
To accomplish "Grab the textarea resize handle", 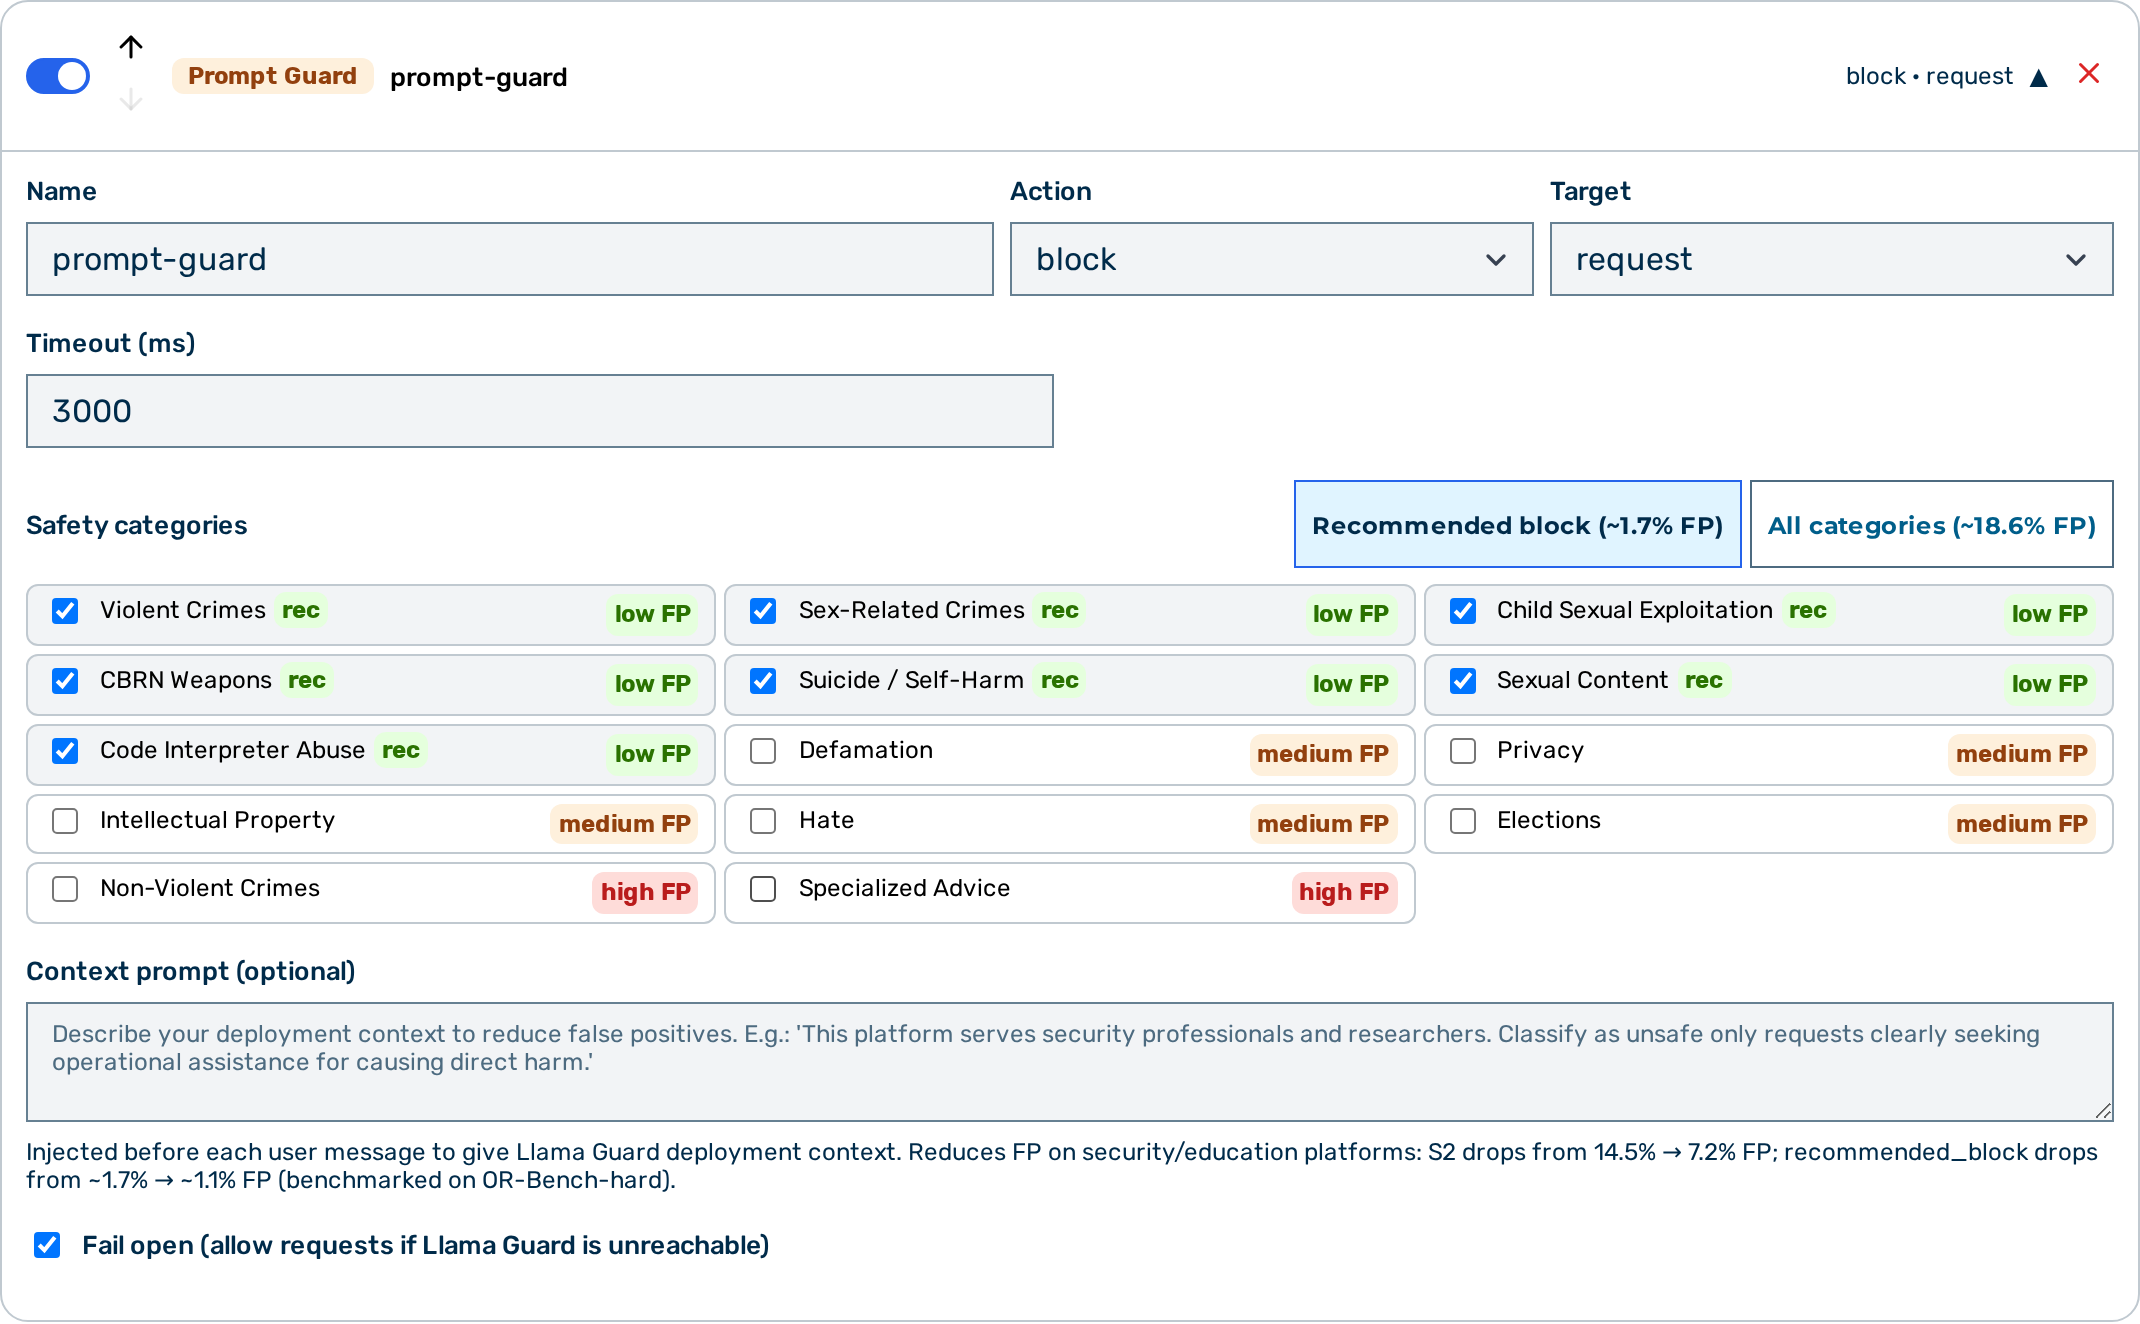I will [x=2103, y=1111].
